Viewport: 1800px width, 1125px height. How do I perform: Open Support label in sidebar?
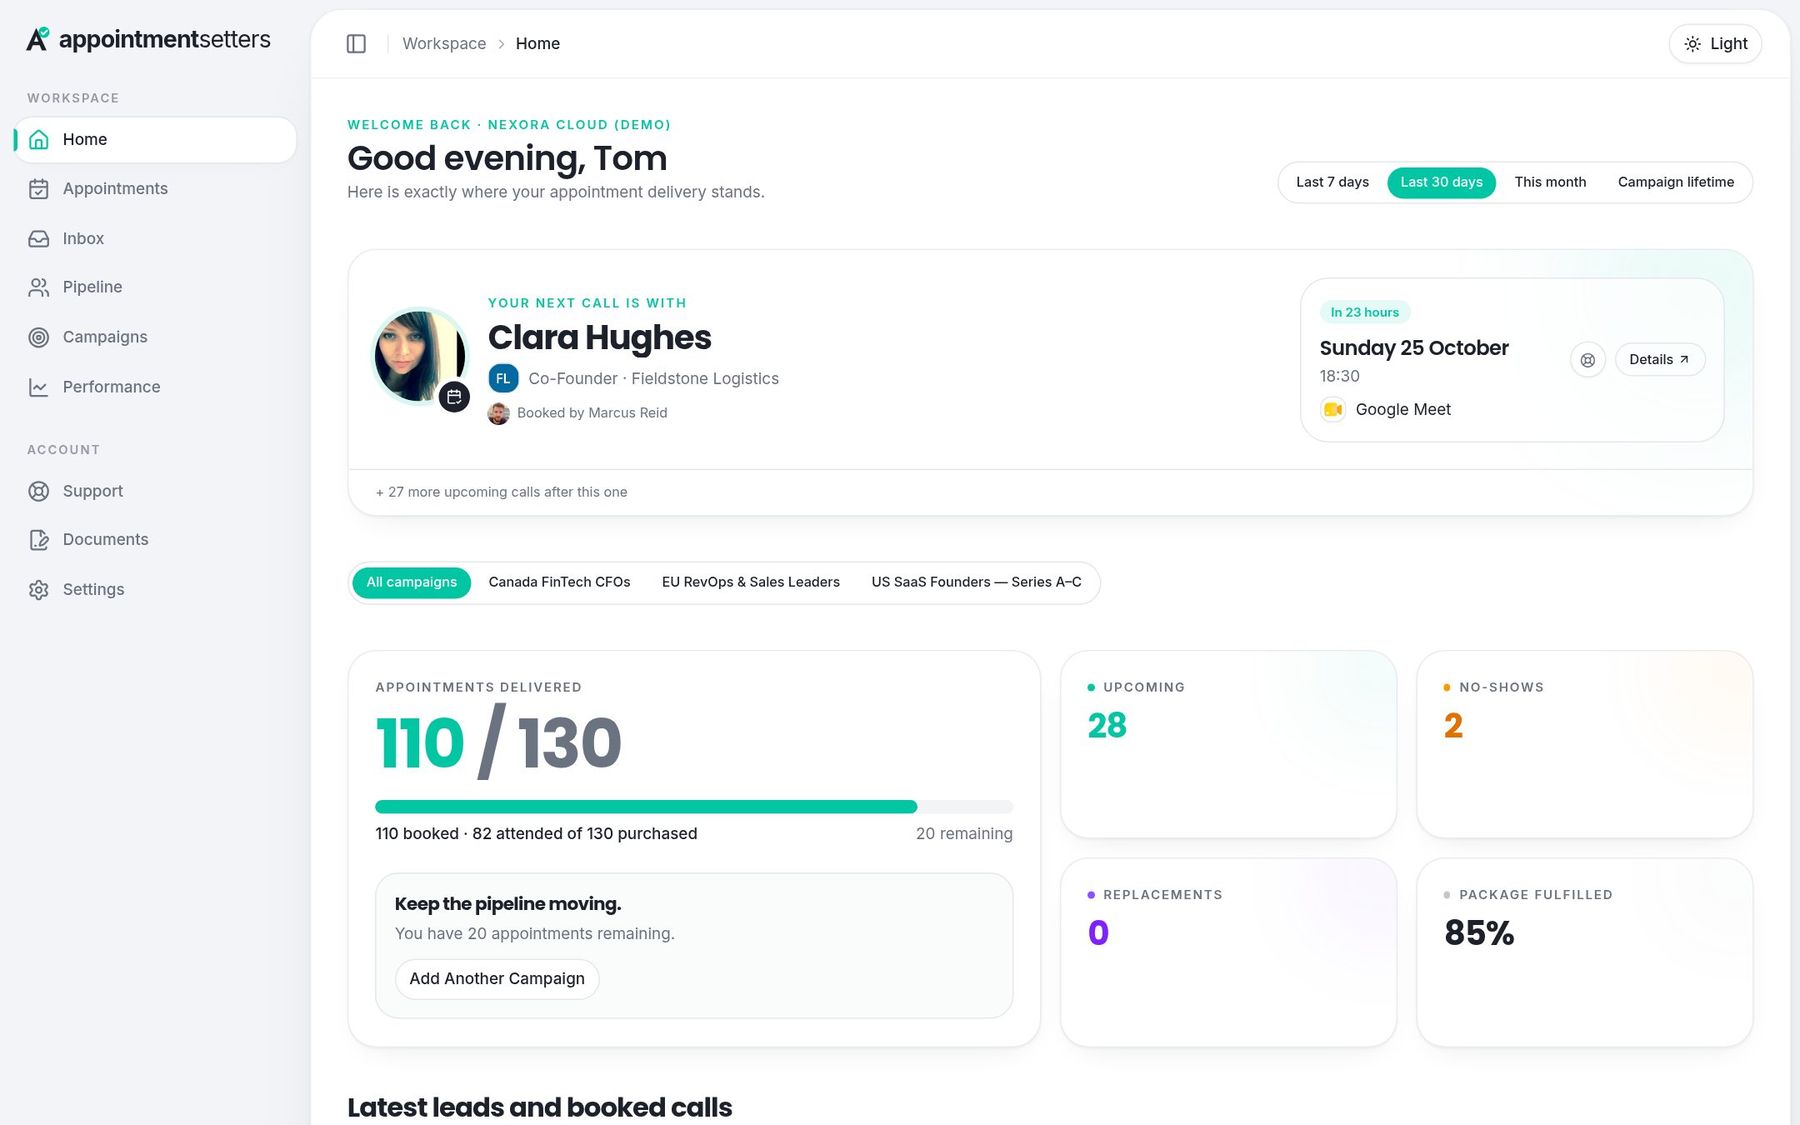(x=93, y=491)
